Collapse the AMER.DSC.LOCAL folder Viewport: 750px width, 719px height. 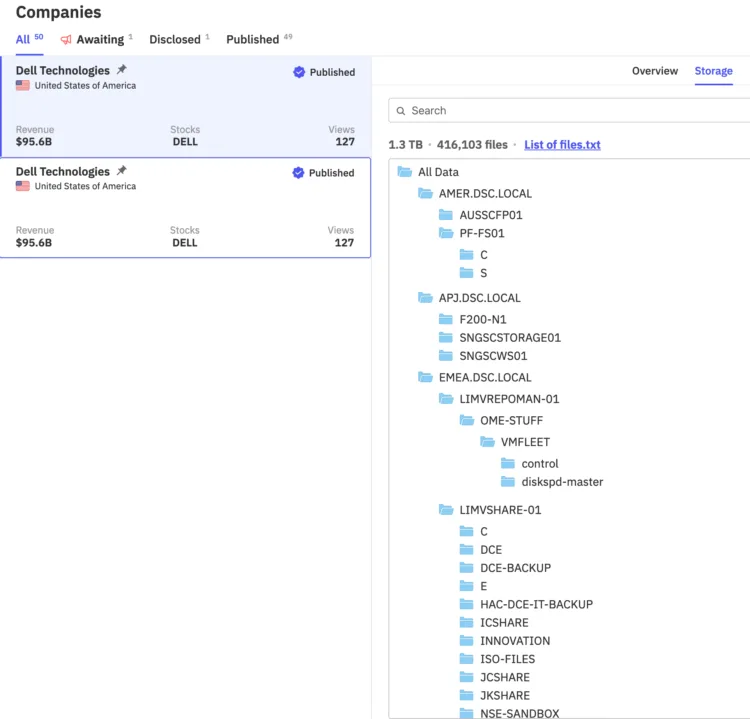[425, 193]
